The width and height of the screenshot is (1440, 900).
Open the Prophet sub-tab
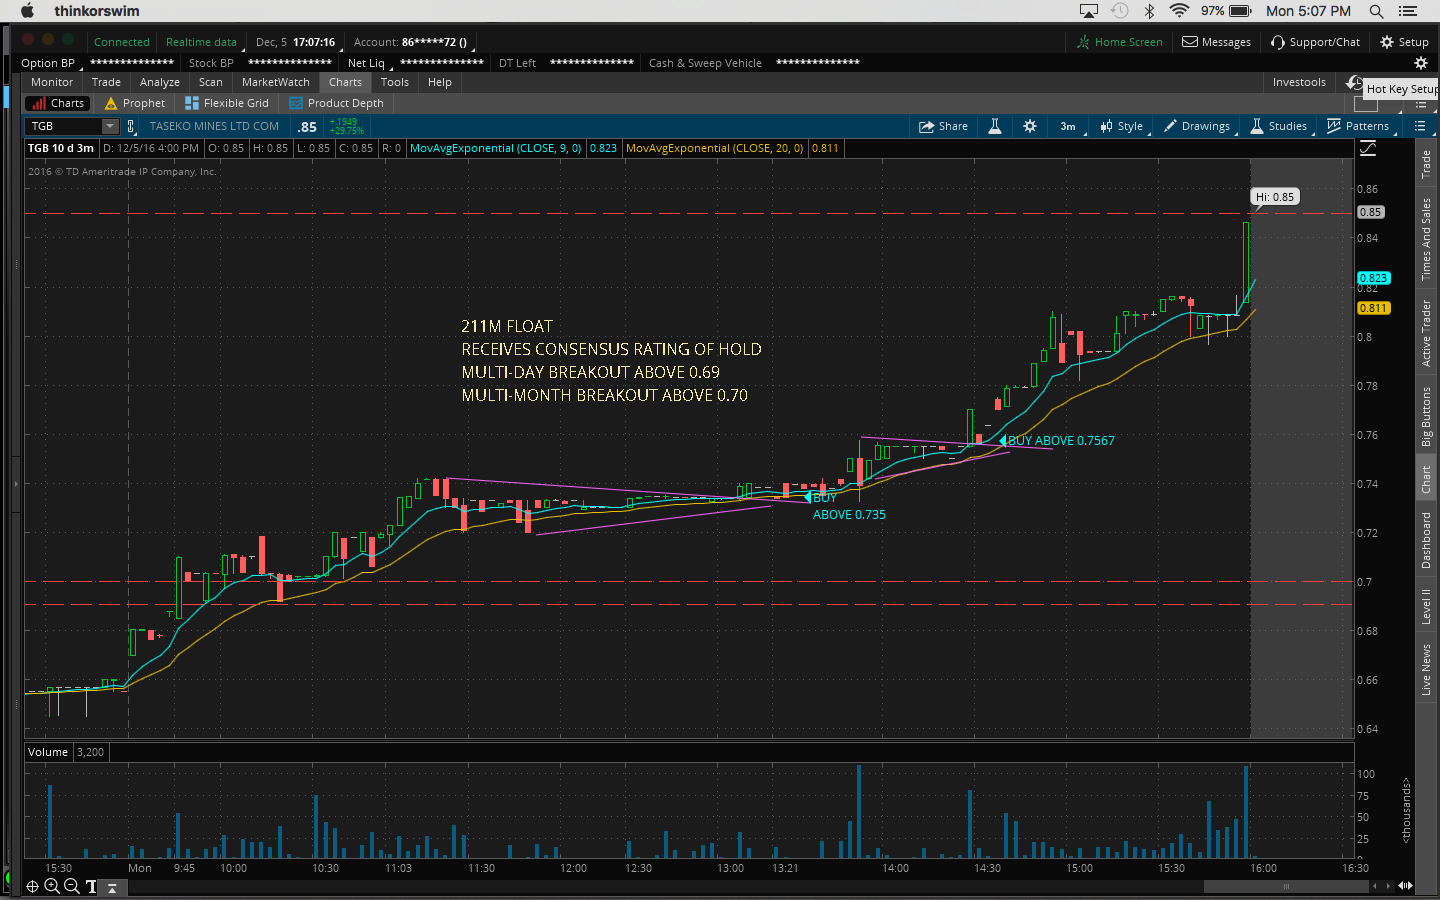click(135, 103)
